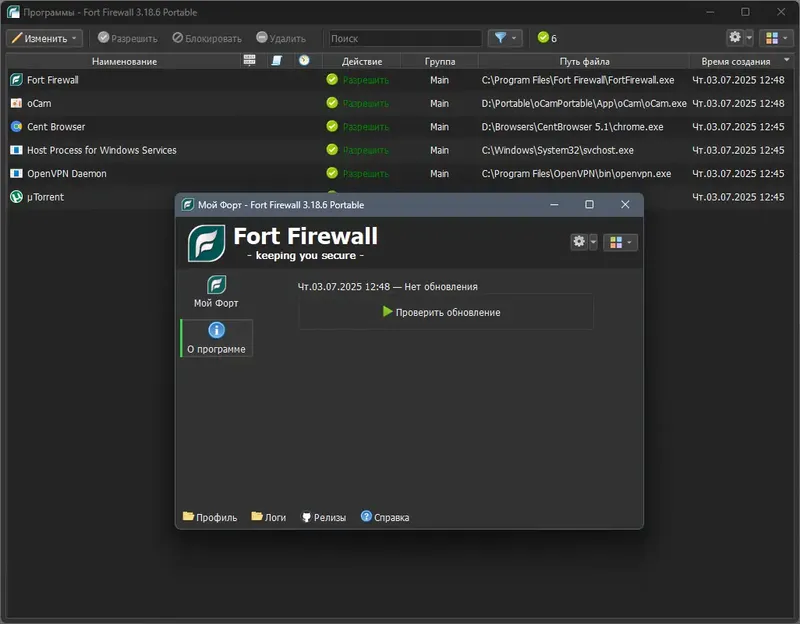Click green allow checkmark in Fort Firewall row
Viewport: 800px width, 624px height.
tap(332, 80)
